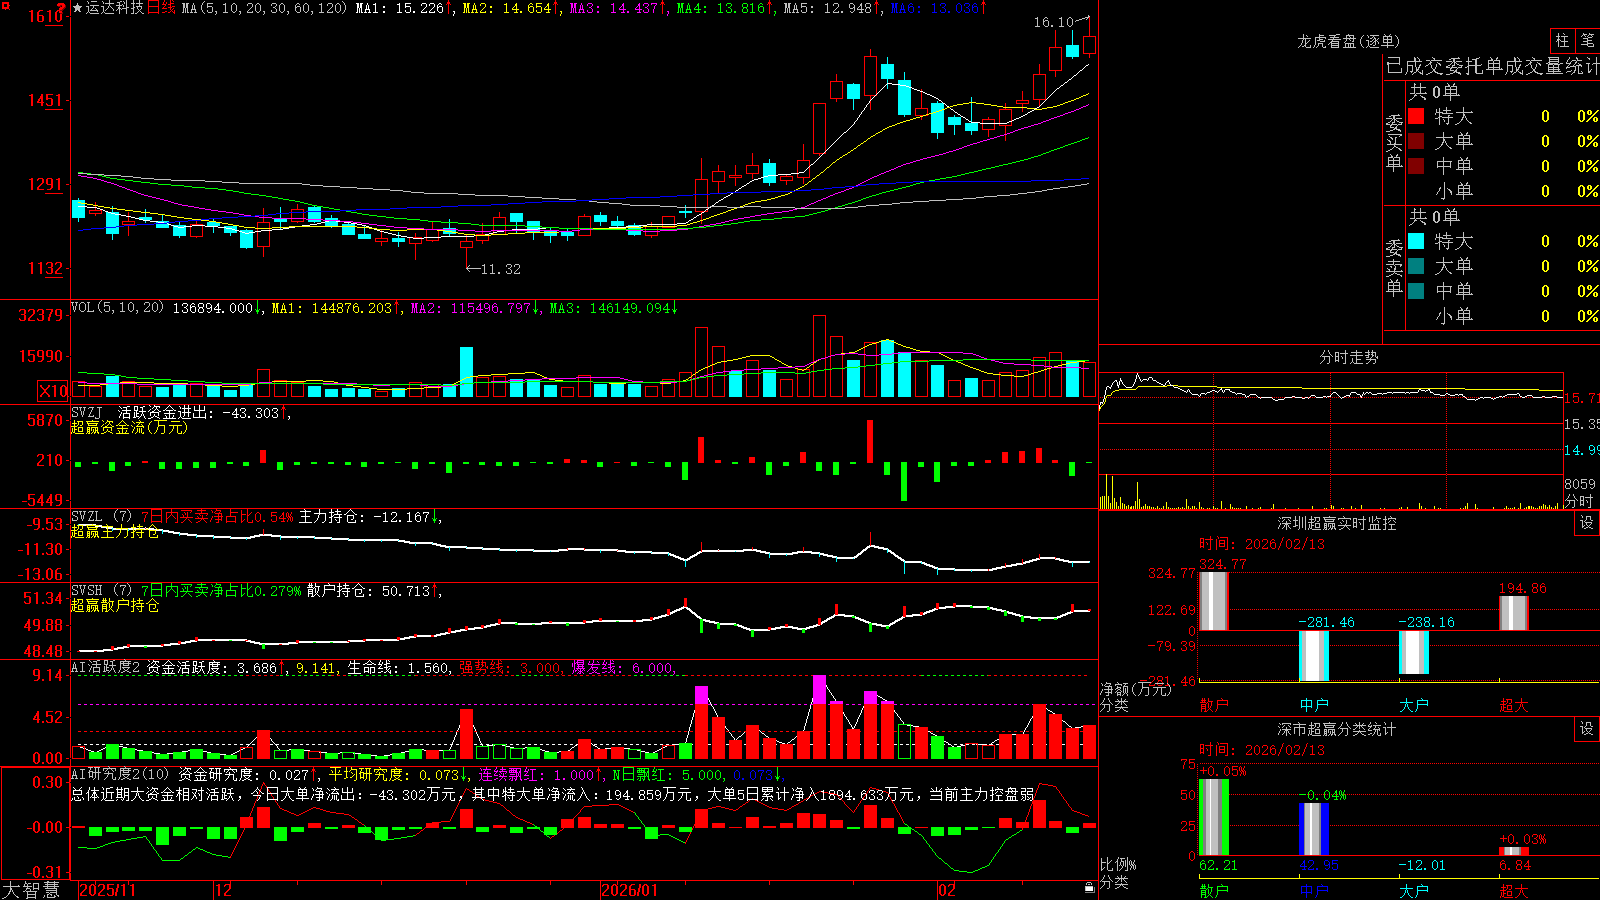Click the AI活跃度2 indicator label
The width and height of the screenshot is (1600, 900).
pos(106,667)
